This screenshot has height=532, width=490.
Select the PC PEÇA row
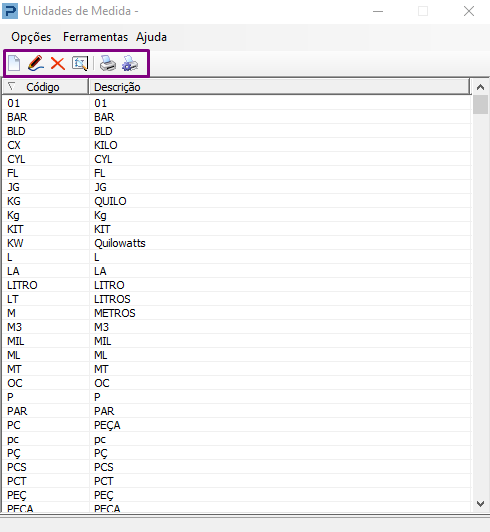point(237,425)
